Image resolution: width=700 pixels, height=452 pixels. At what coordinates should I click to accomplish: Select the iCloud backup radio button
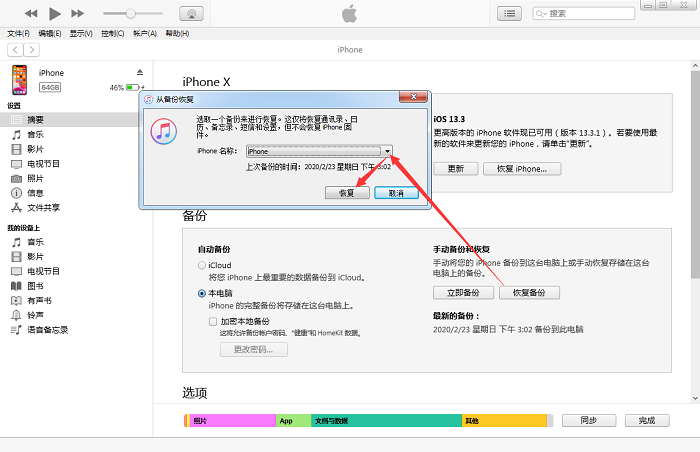(202, 265)
